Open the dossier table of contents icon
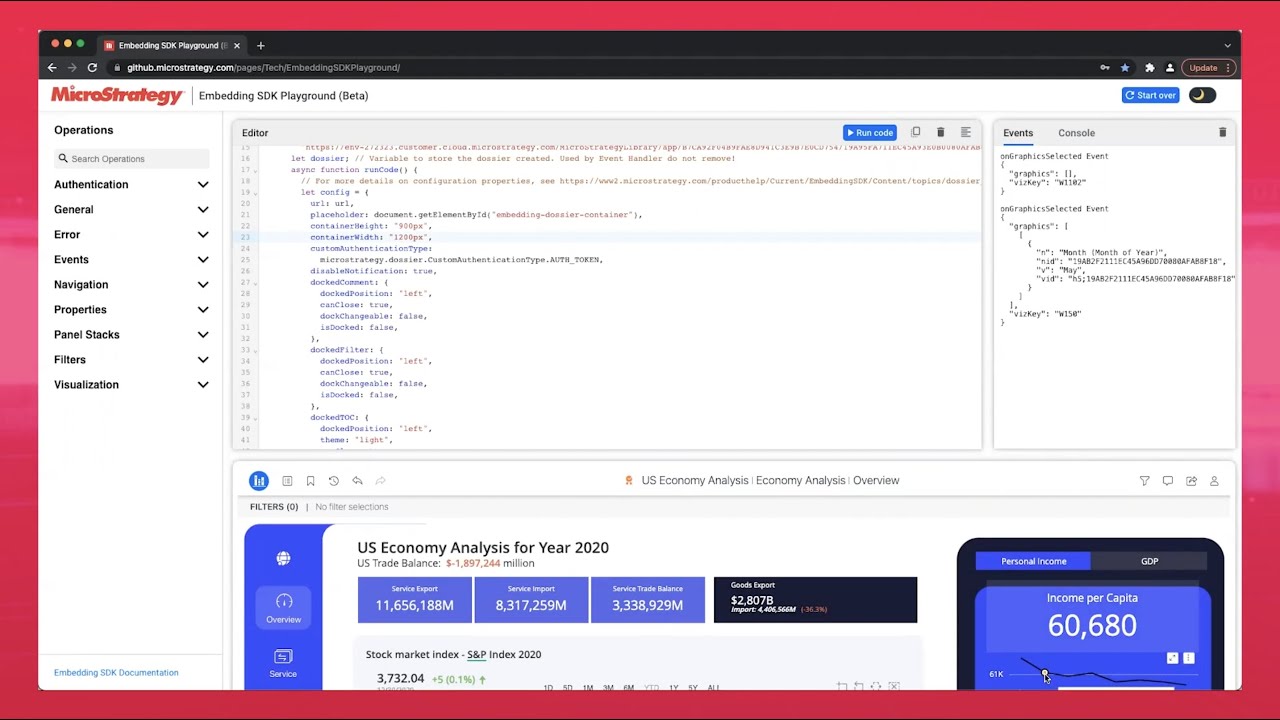Image resolution: width=1280 pixels, height=720 pixels. pos(287,481)
